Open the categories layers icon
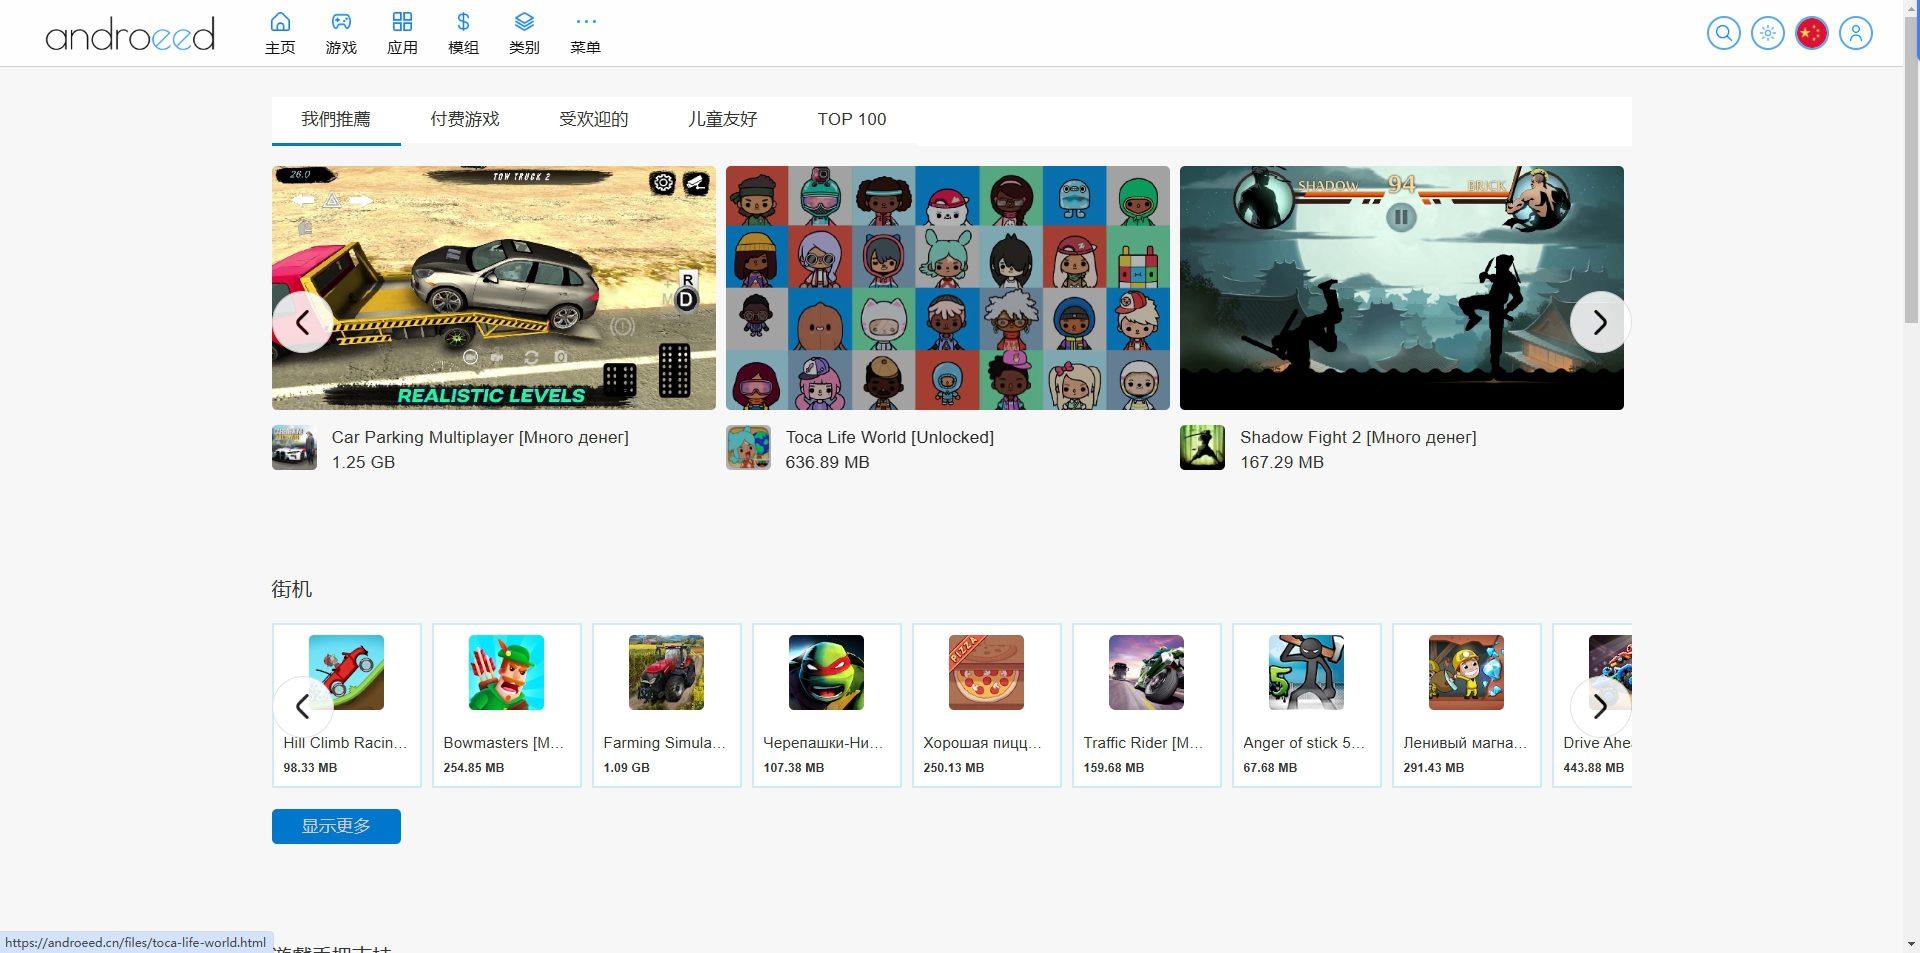This screenshot has width=1920, height=953. click(x=524, y=33)
